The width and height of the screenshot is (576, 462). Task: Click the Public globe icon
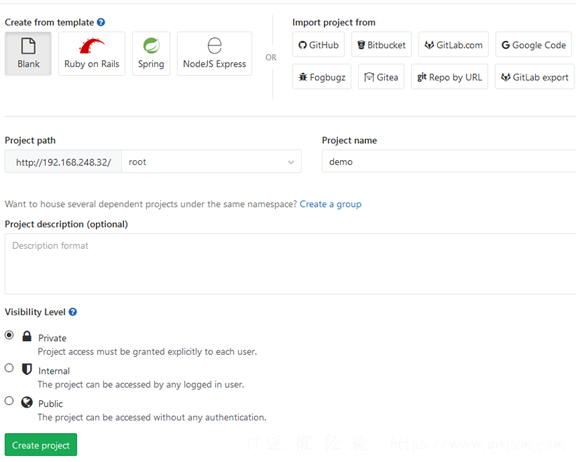[27, 402]
